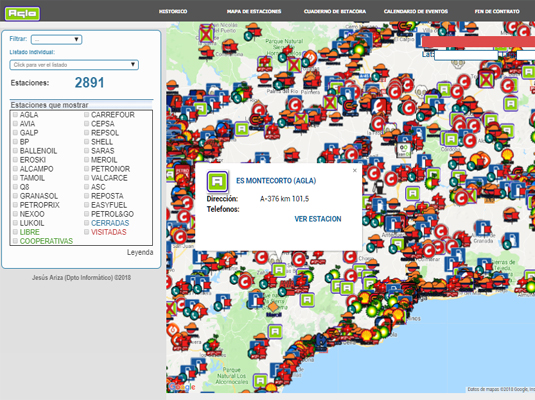Viewport: 535px width, 400px height.
Task: Open CALENDARIO DE EVENTOS
Action: tap(416, 12)
